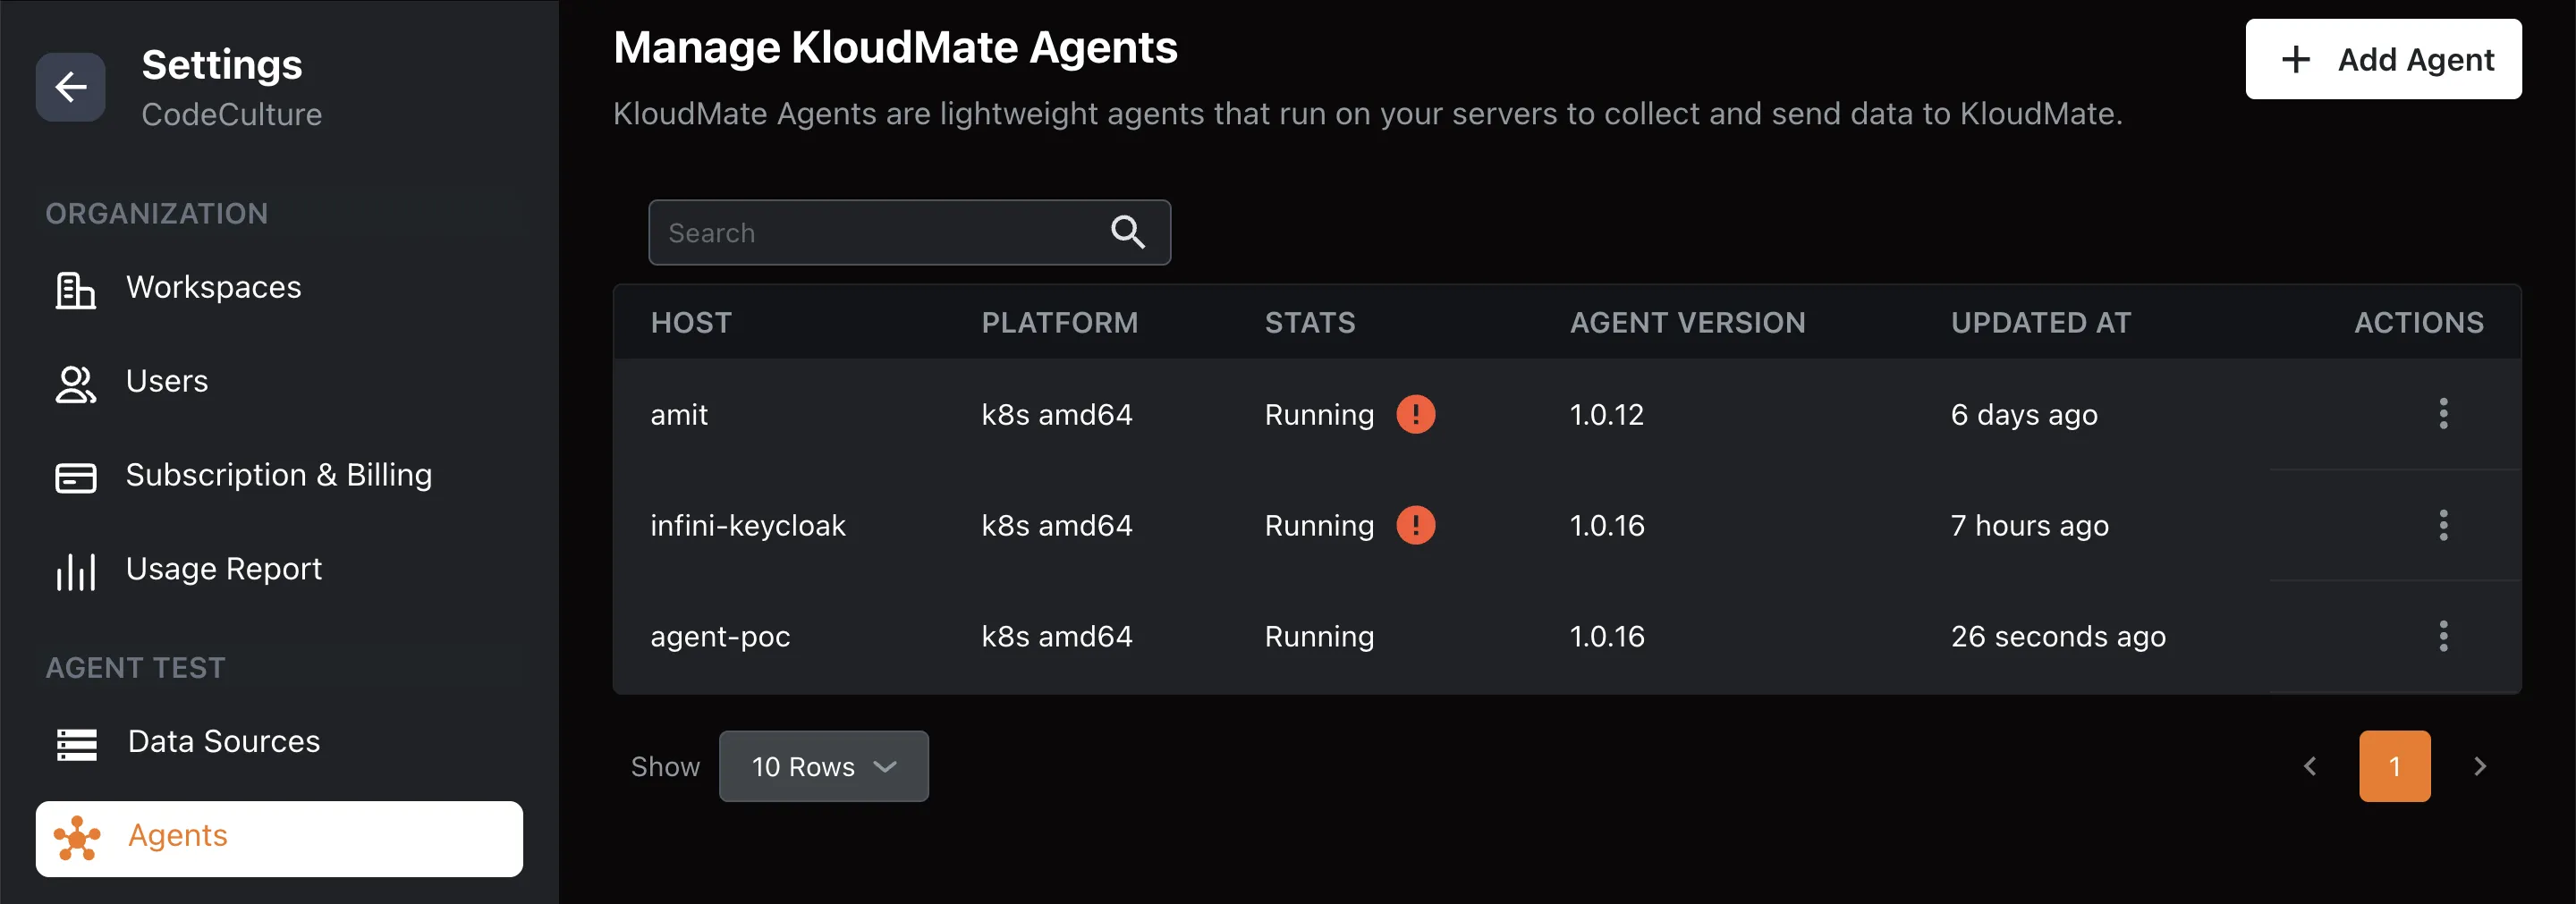
Task: Select Agents in the sidebar
Action: coord(279,838)
